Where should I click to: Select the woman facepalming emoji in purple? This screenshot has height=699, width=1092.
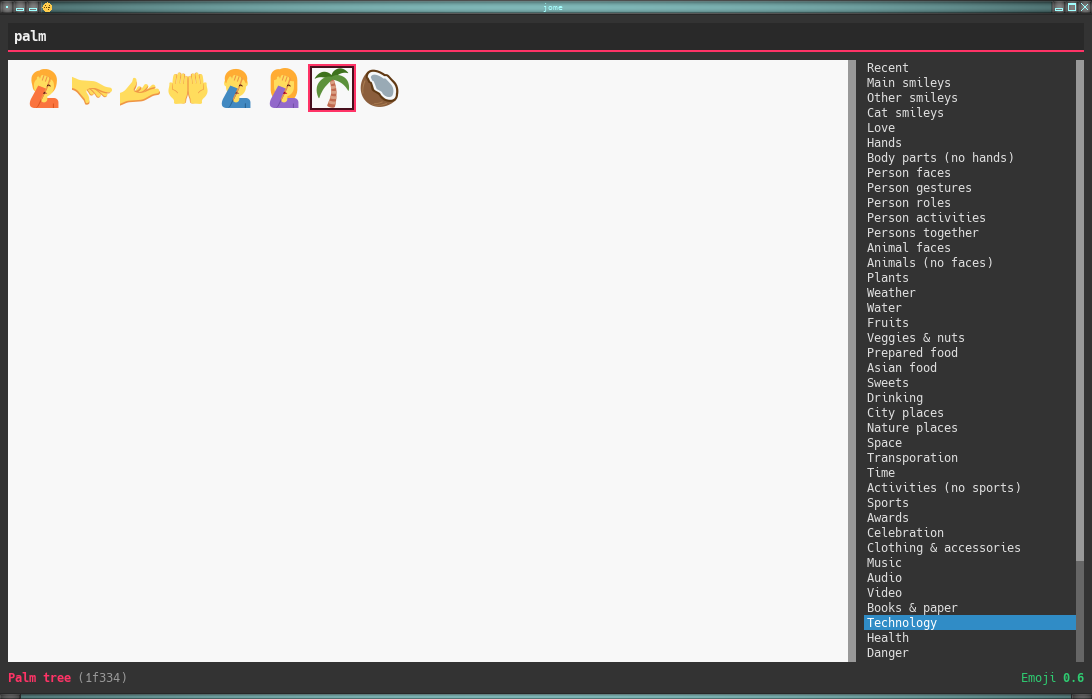tap(284, 88)
